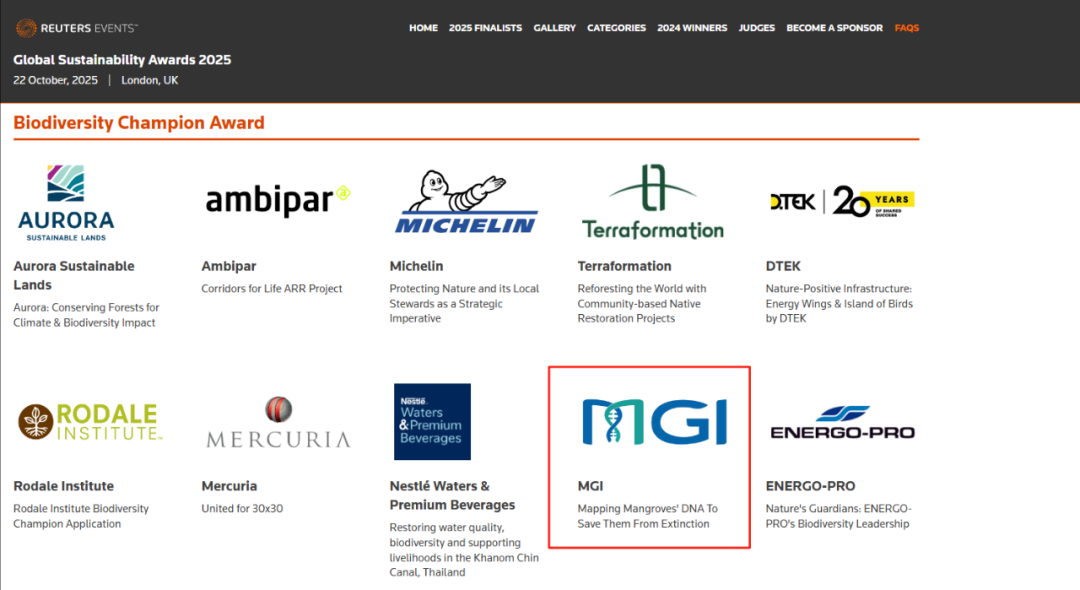
Task: Click 'Rodale Institute Biodiversity Champion Application' text
Action: (81, 516)
